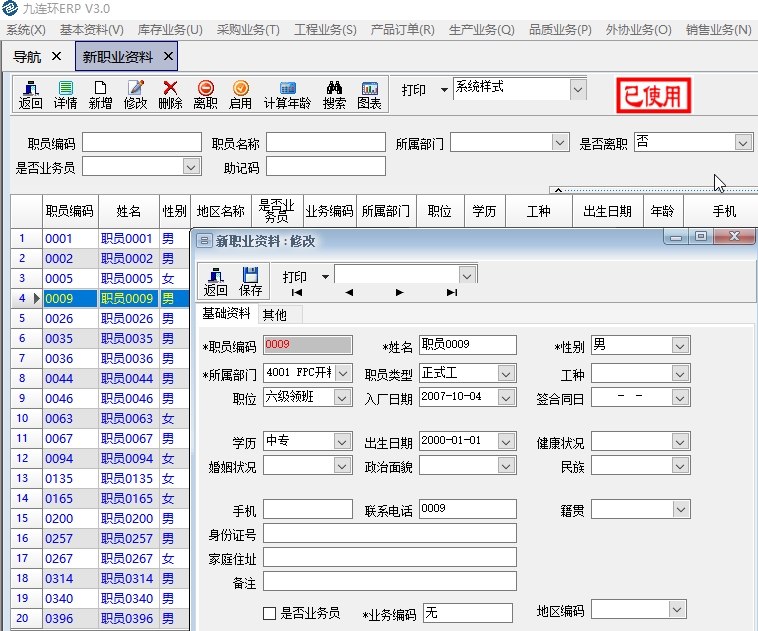Open the 入厂日期 date picker dropdown
The height and width of the screenshot is (631, 758).
coord(506,398)
